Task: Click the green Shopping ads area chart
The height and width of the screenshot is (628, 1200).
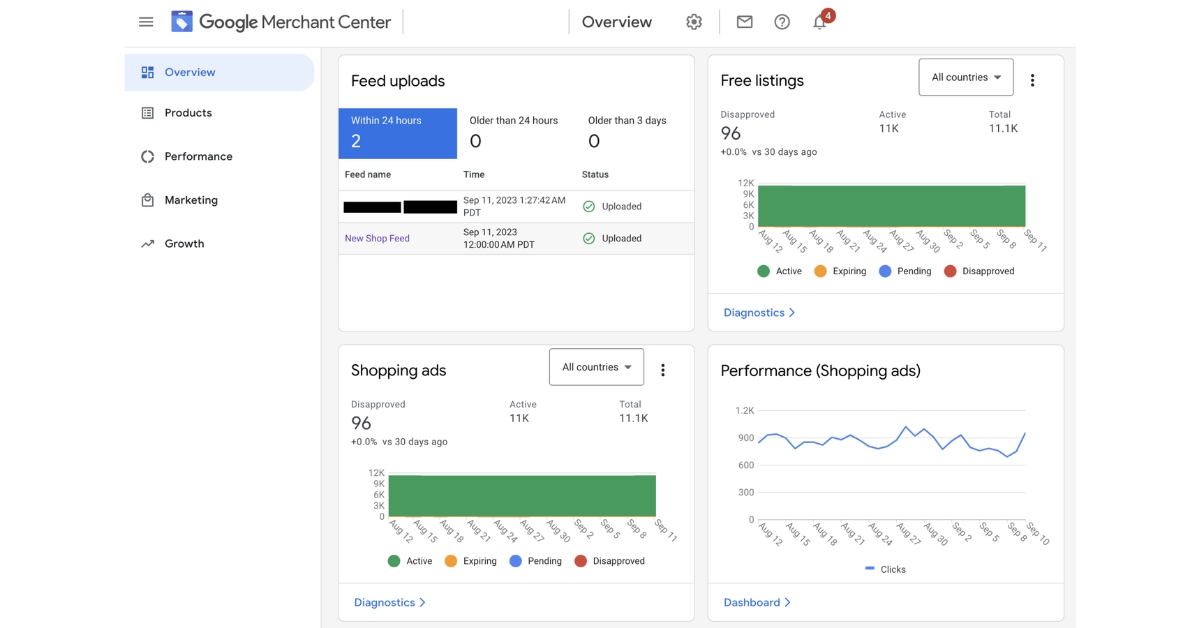Action: pyautogui.click(x=522, y=496)
